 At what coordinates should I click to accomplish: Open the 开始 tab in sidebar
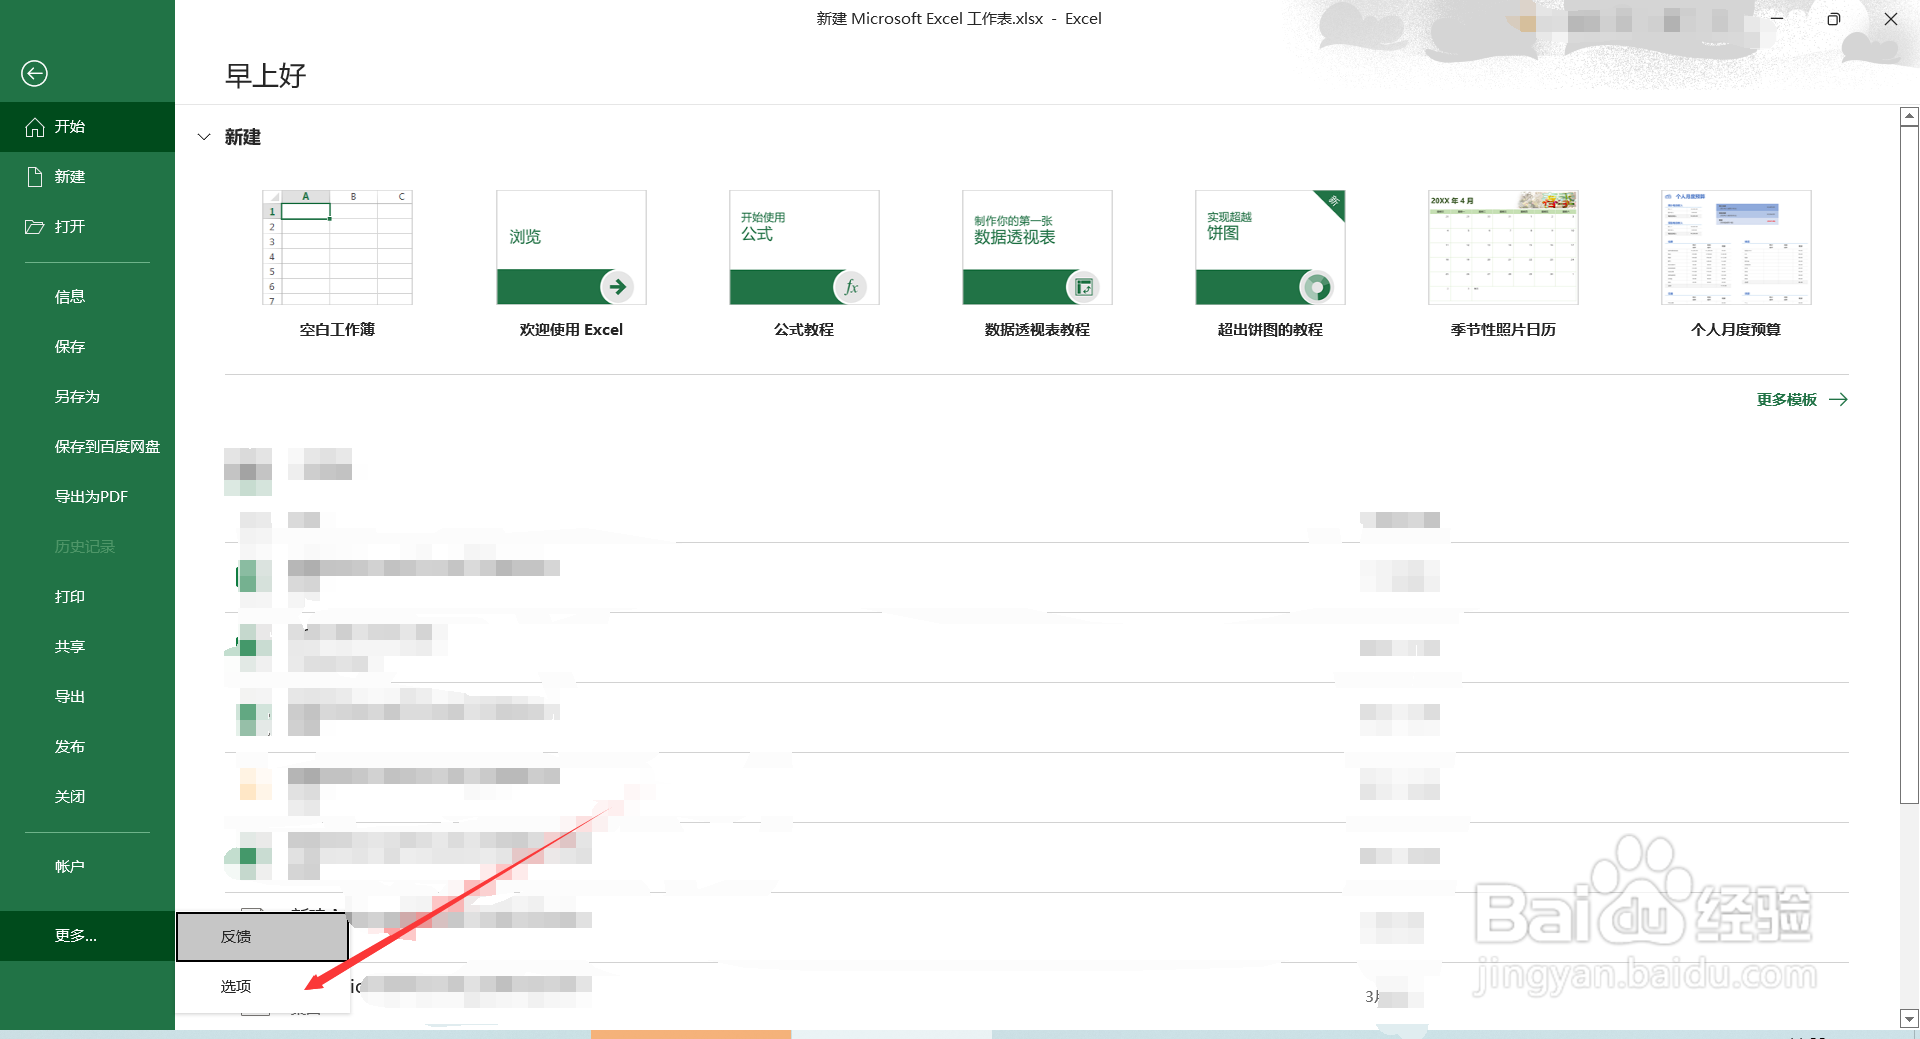(87, 127)
